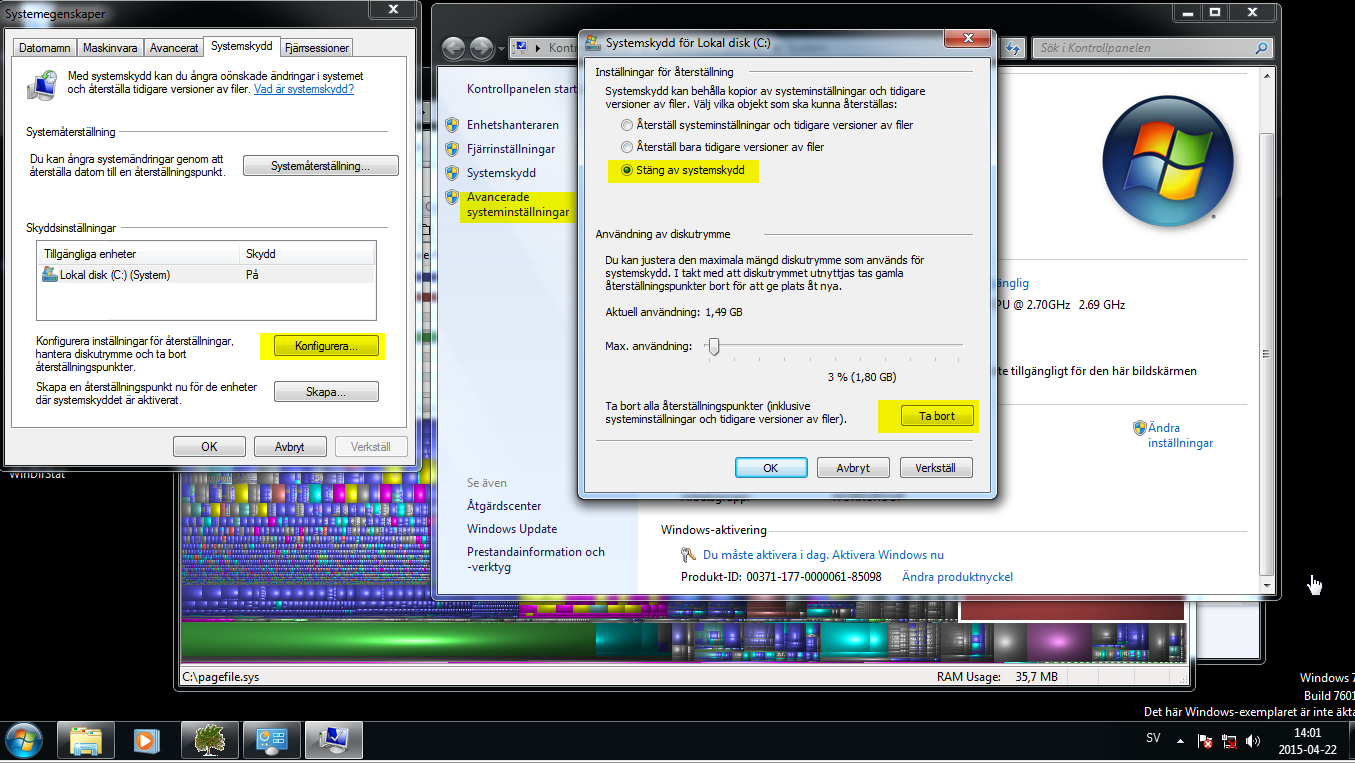Click the refresh button beside the address bar

[1014, 48]
